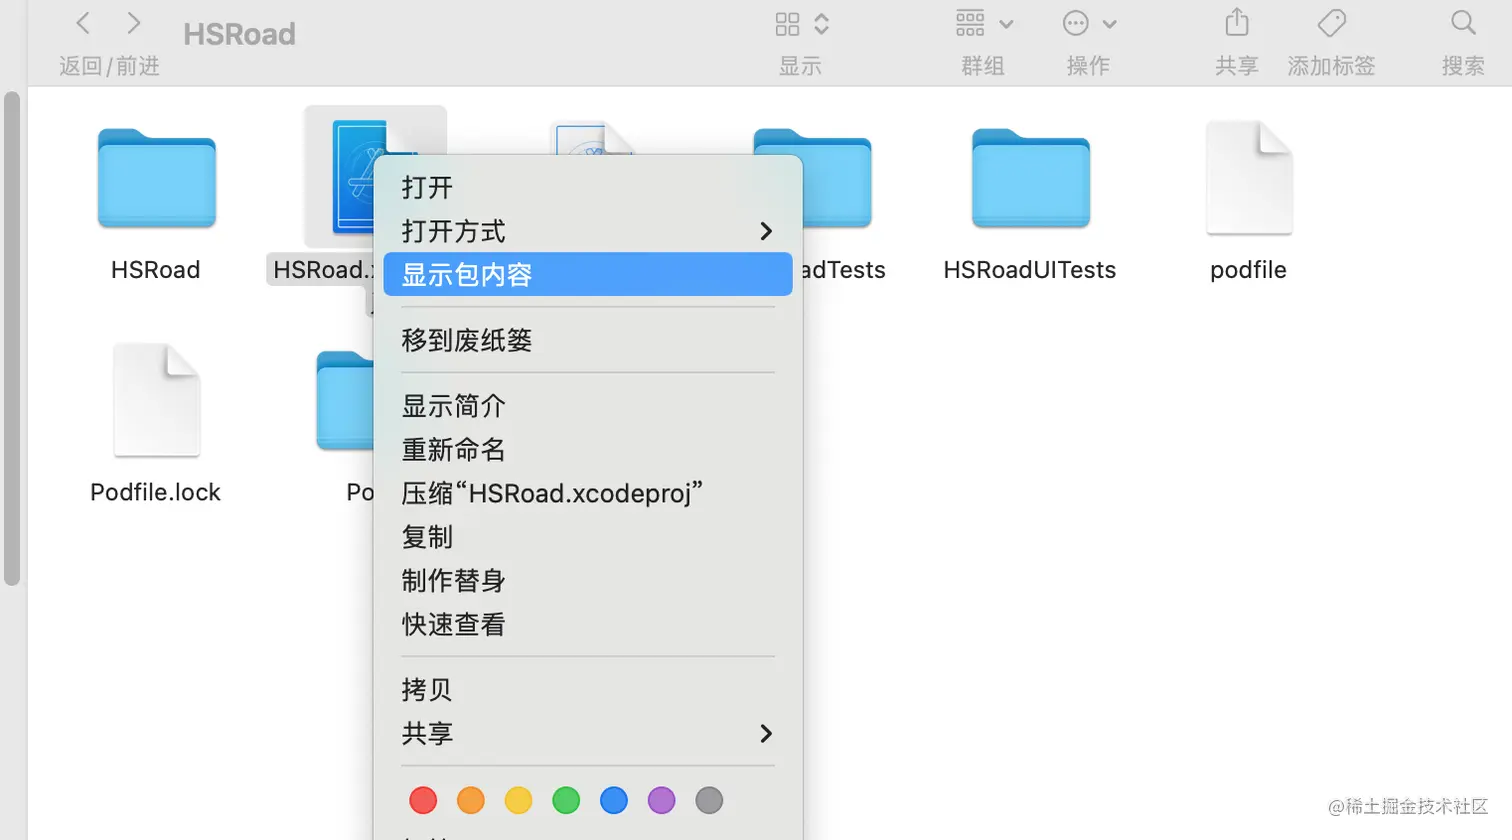Apply the blue tag color

[x=614, y=800]
